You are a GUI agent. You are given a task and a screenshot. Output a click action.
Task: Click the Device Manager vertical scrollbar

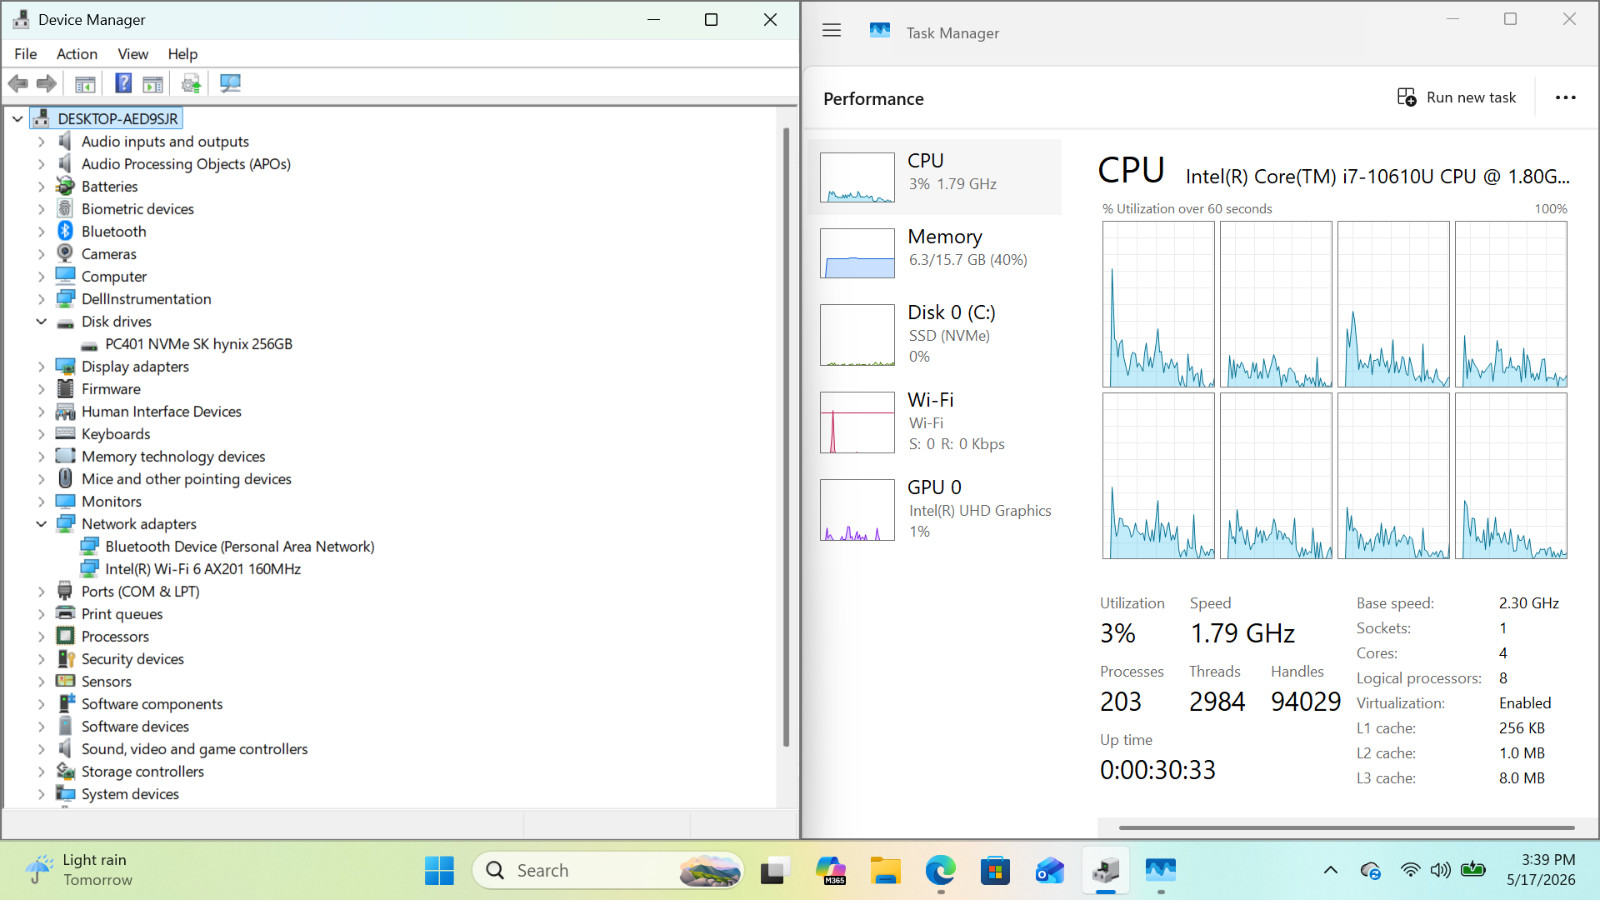(786, 437)
